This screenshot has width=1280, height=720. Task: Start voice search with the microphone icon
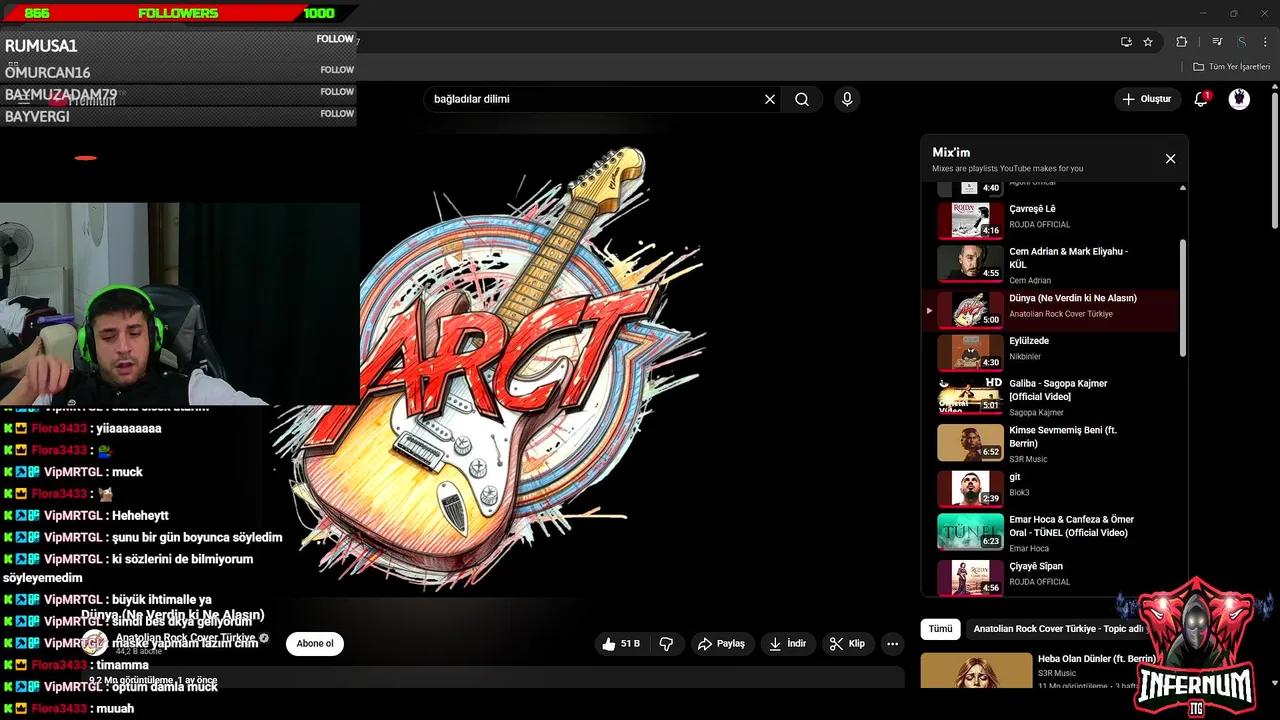click(847, 99)
